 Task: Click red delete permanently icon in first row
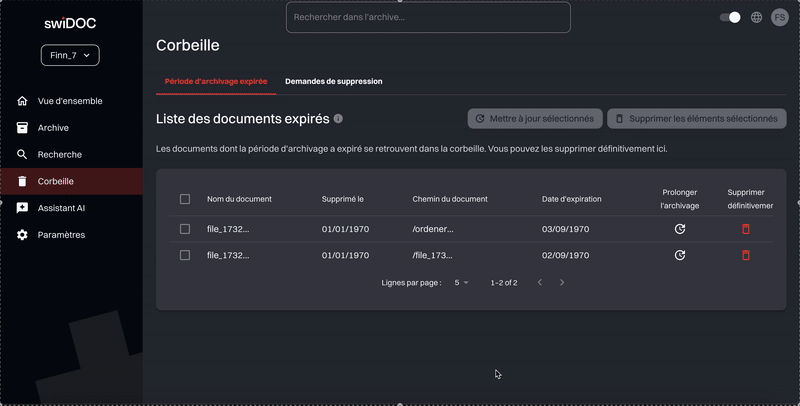[x=745, y=229]
